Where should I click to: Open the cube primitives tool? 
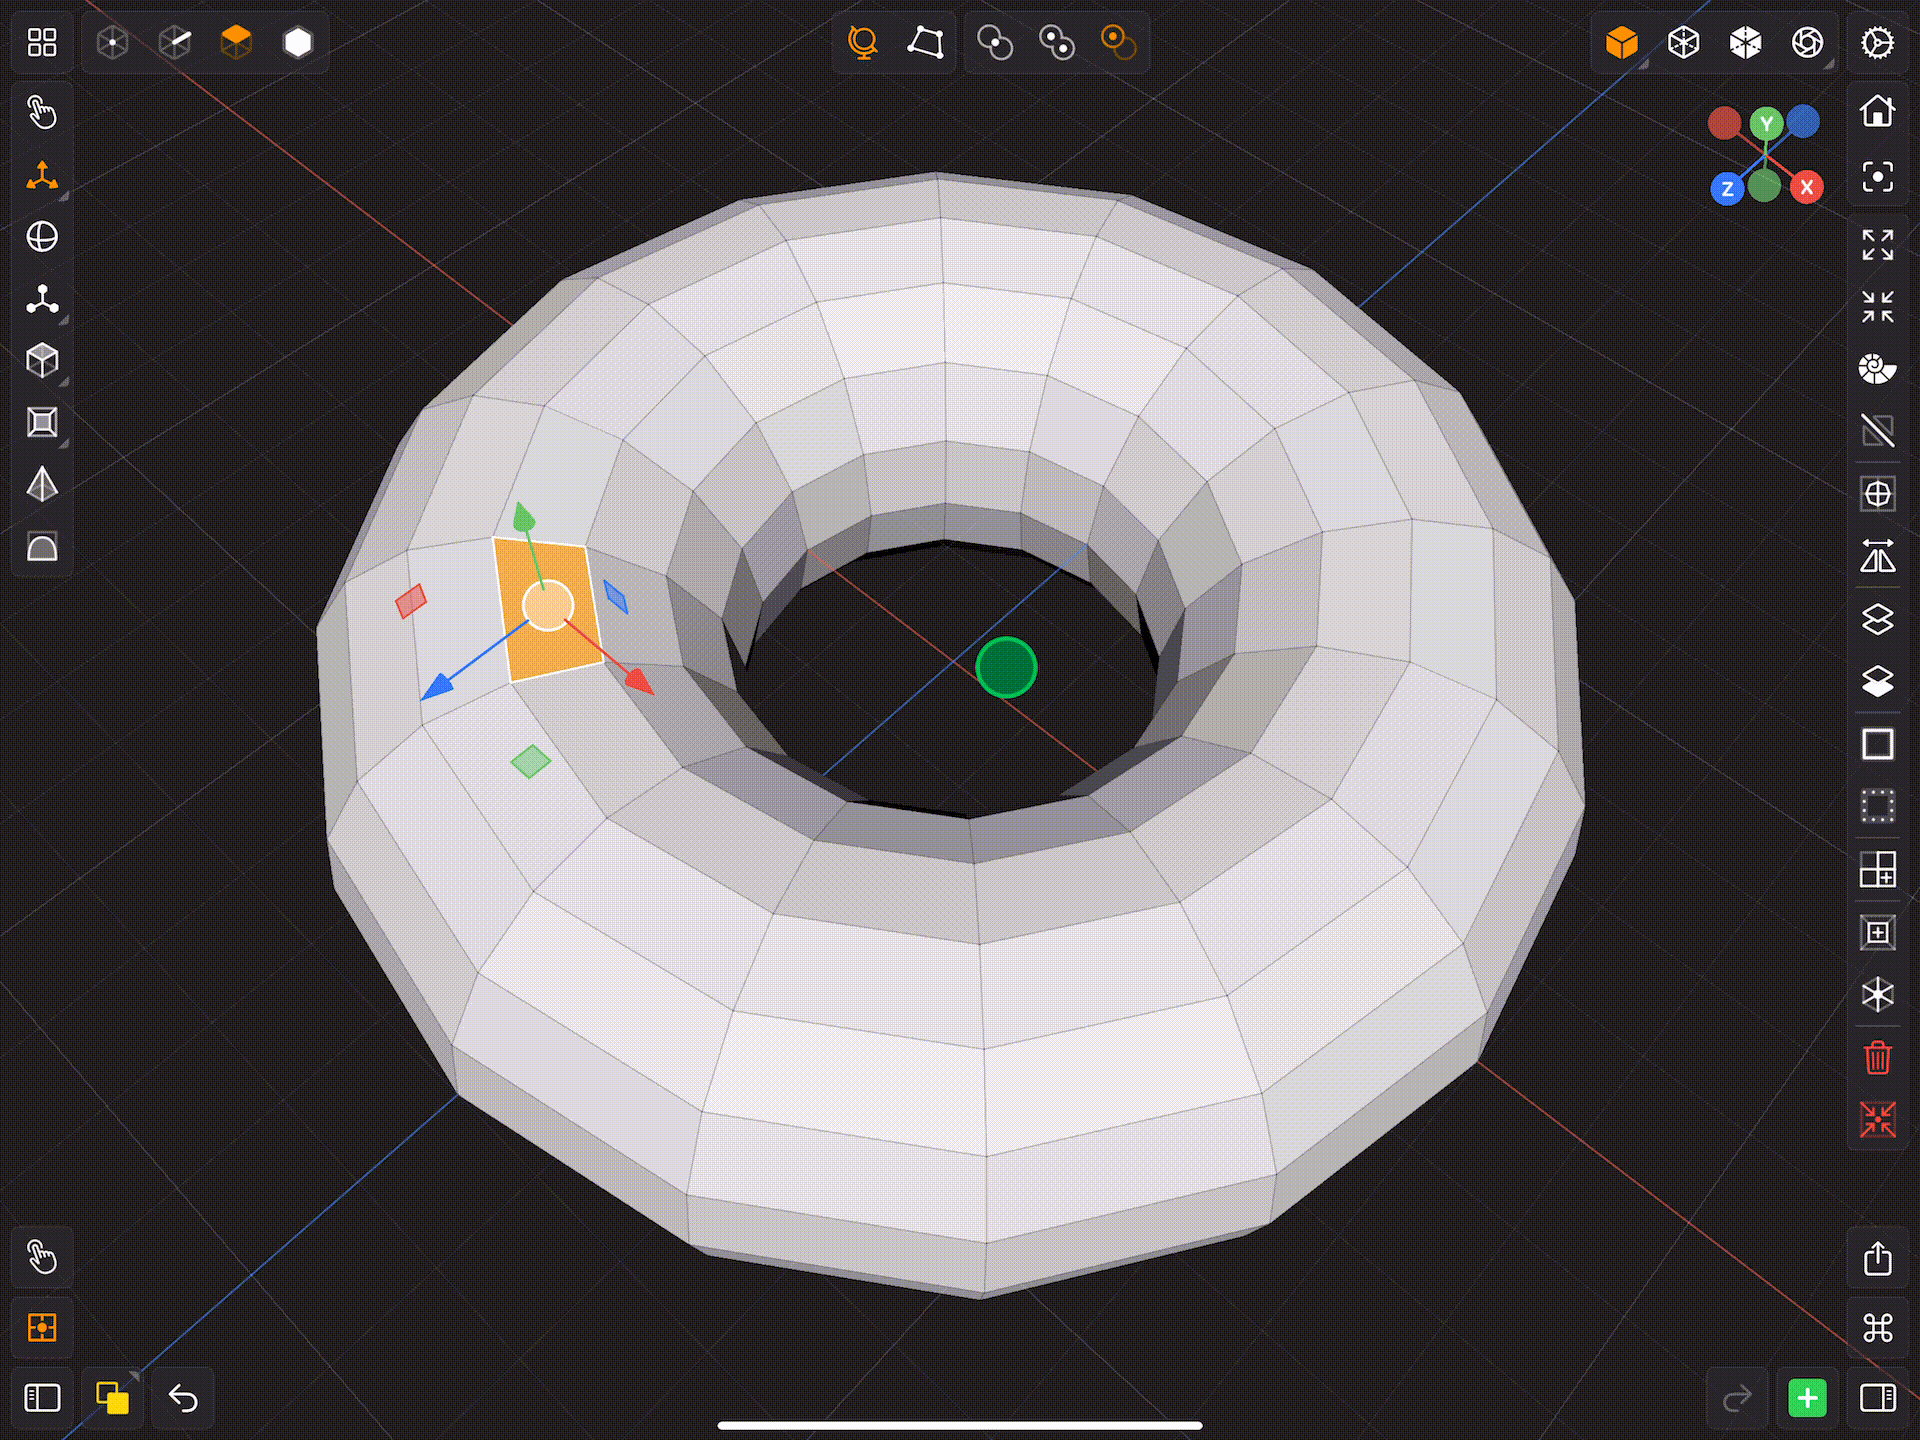tap(42, 361)
